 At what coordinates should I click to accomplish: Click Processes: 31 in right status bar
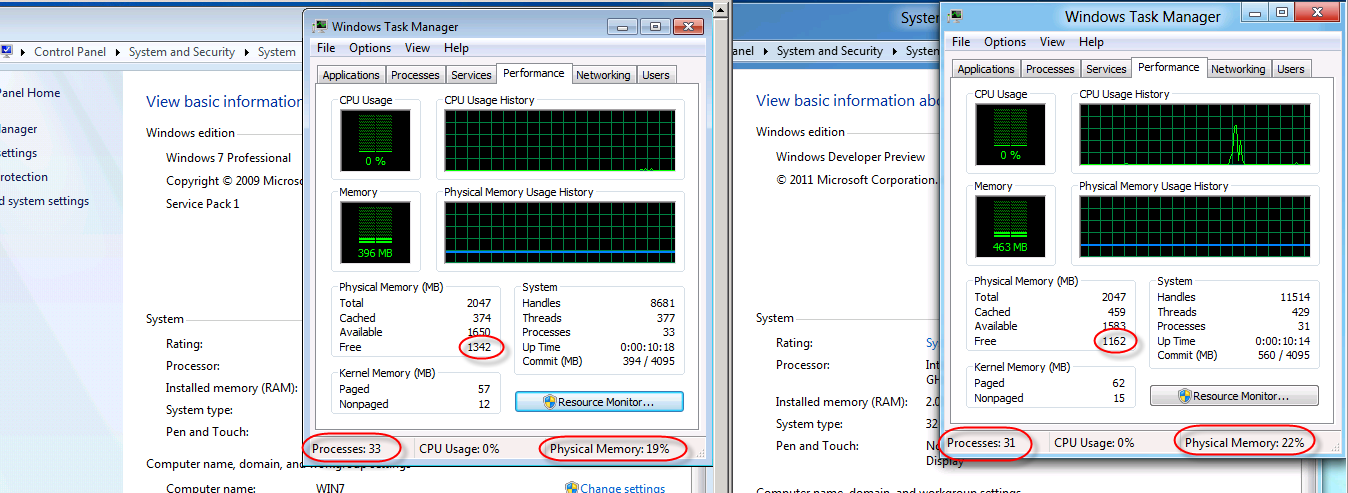pyautogui.click(x=981, y=443)
